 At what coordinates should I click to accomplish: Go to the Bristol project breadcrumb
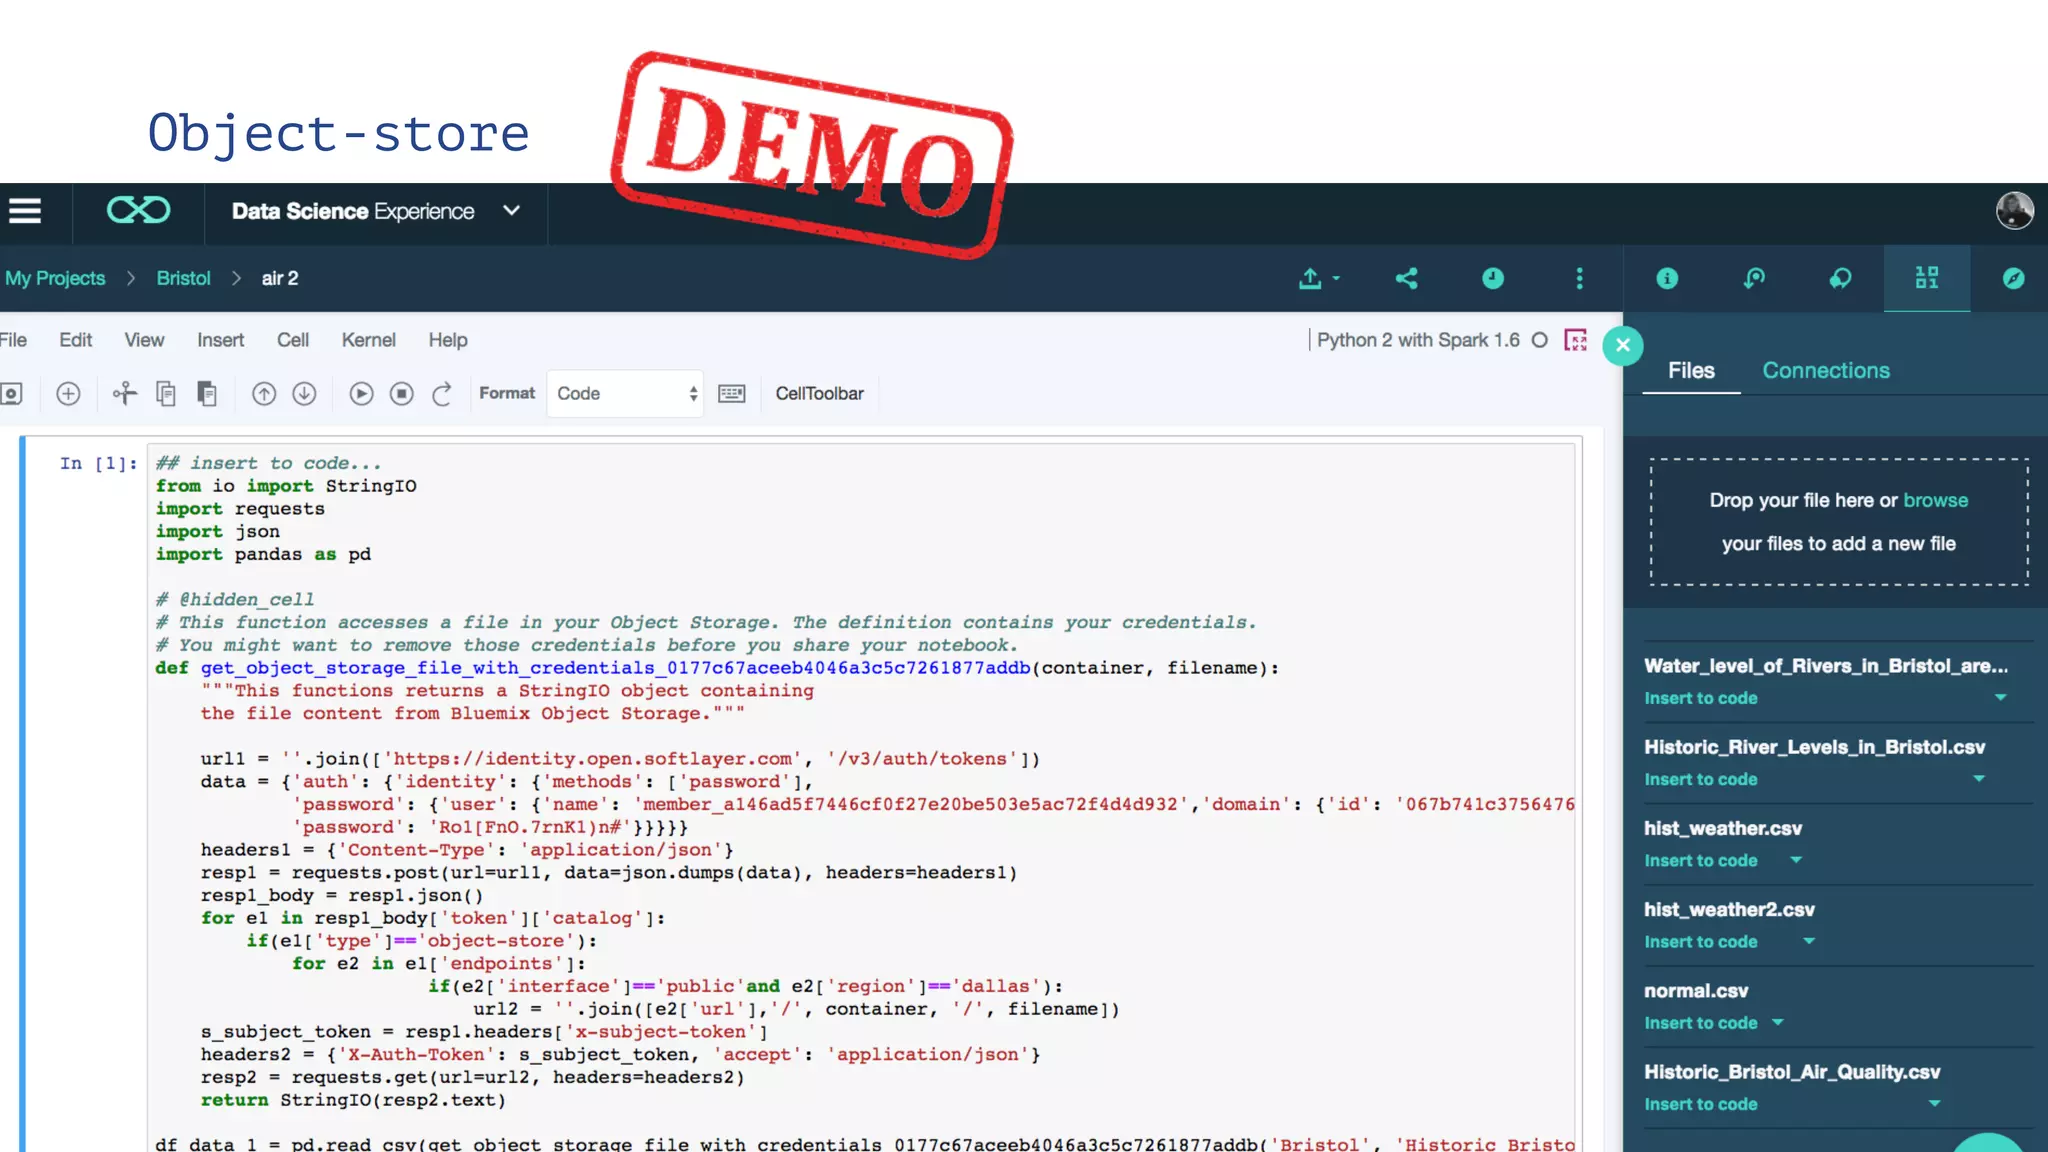coord(183,279)
